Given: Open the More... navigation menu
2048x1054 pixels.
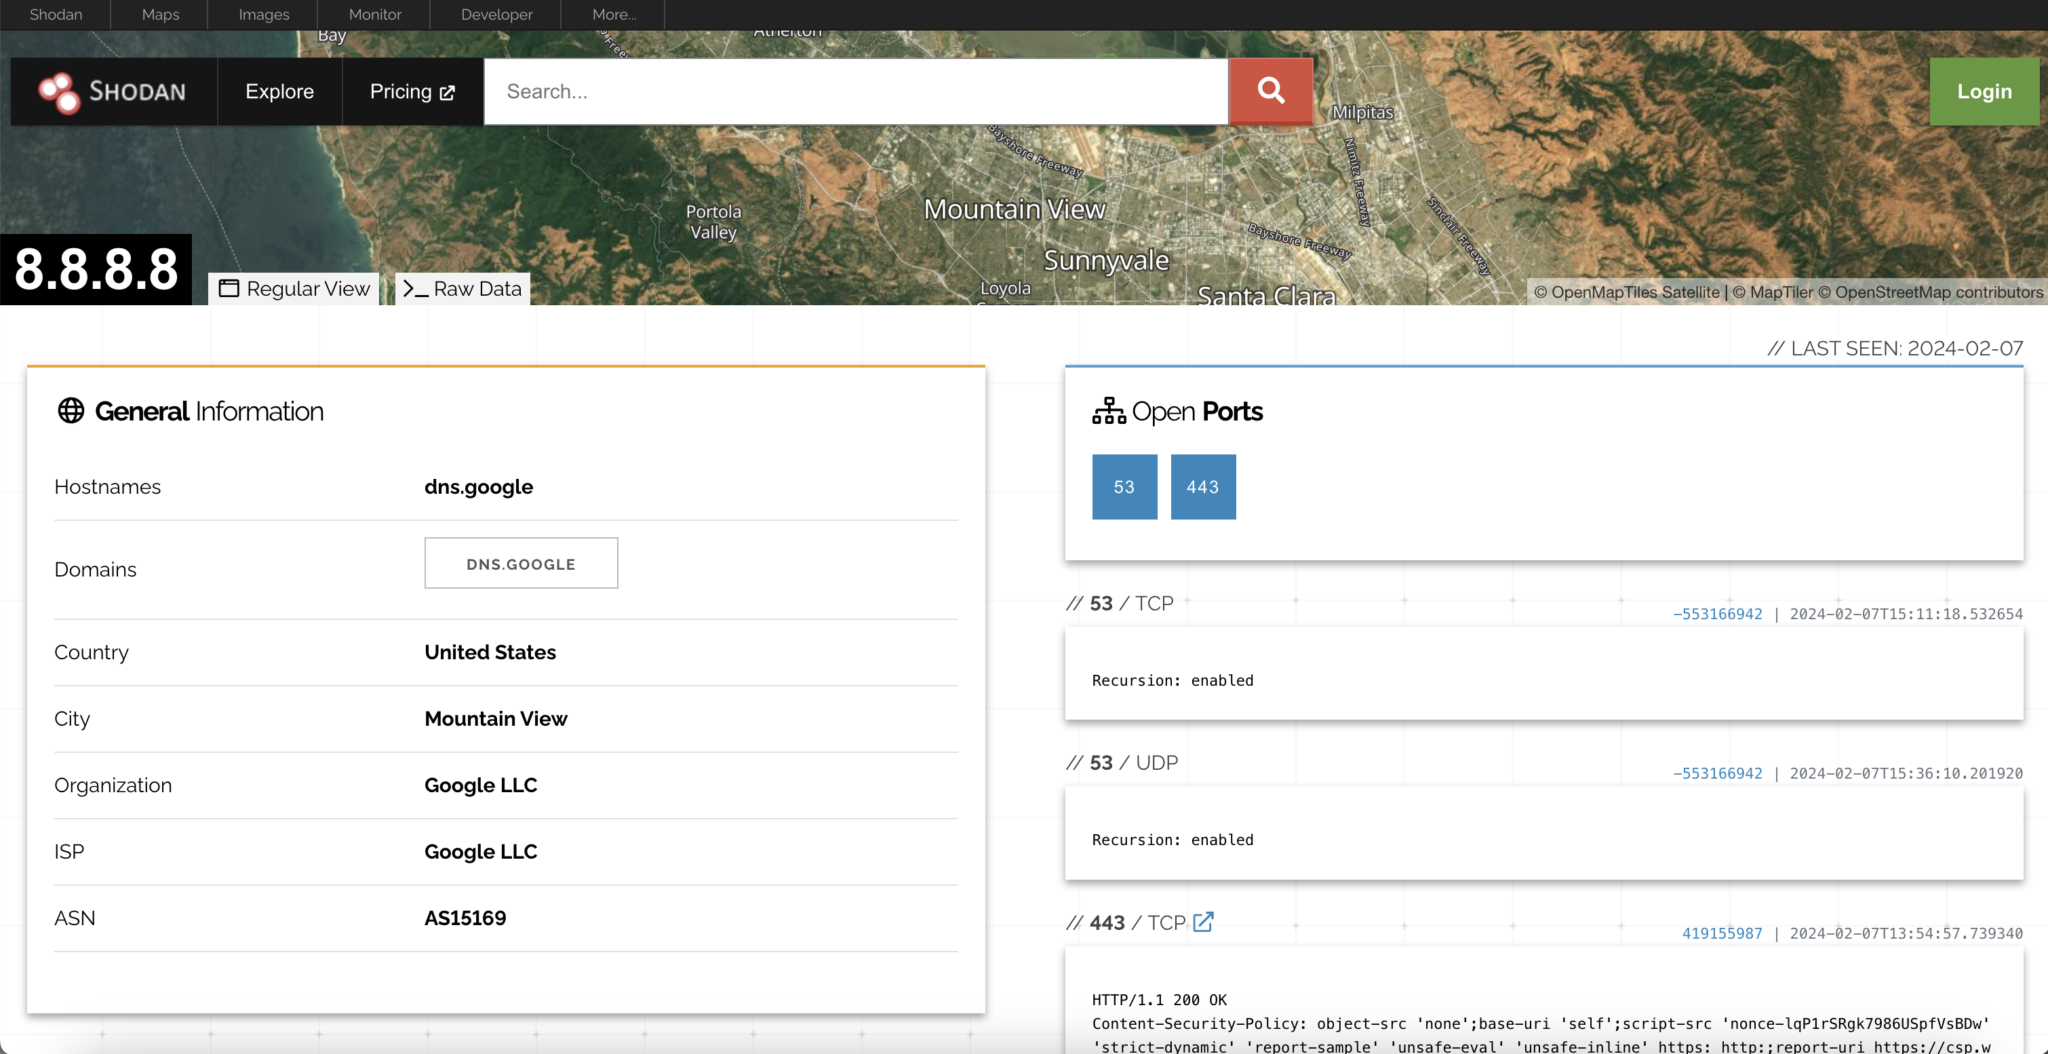Looking at the screenshot, I should [613, 14].
